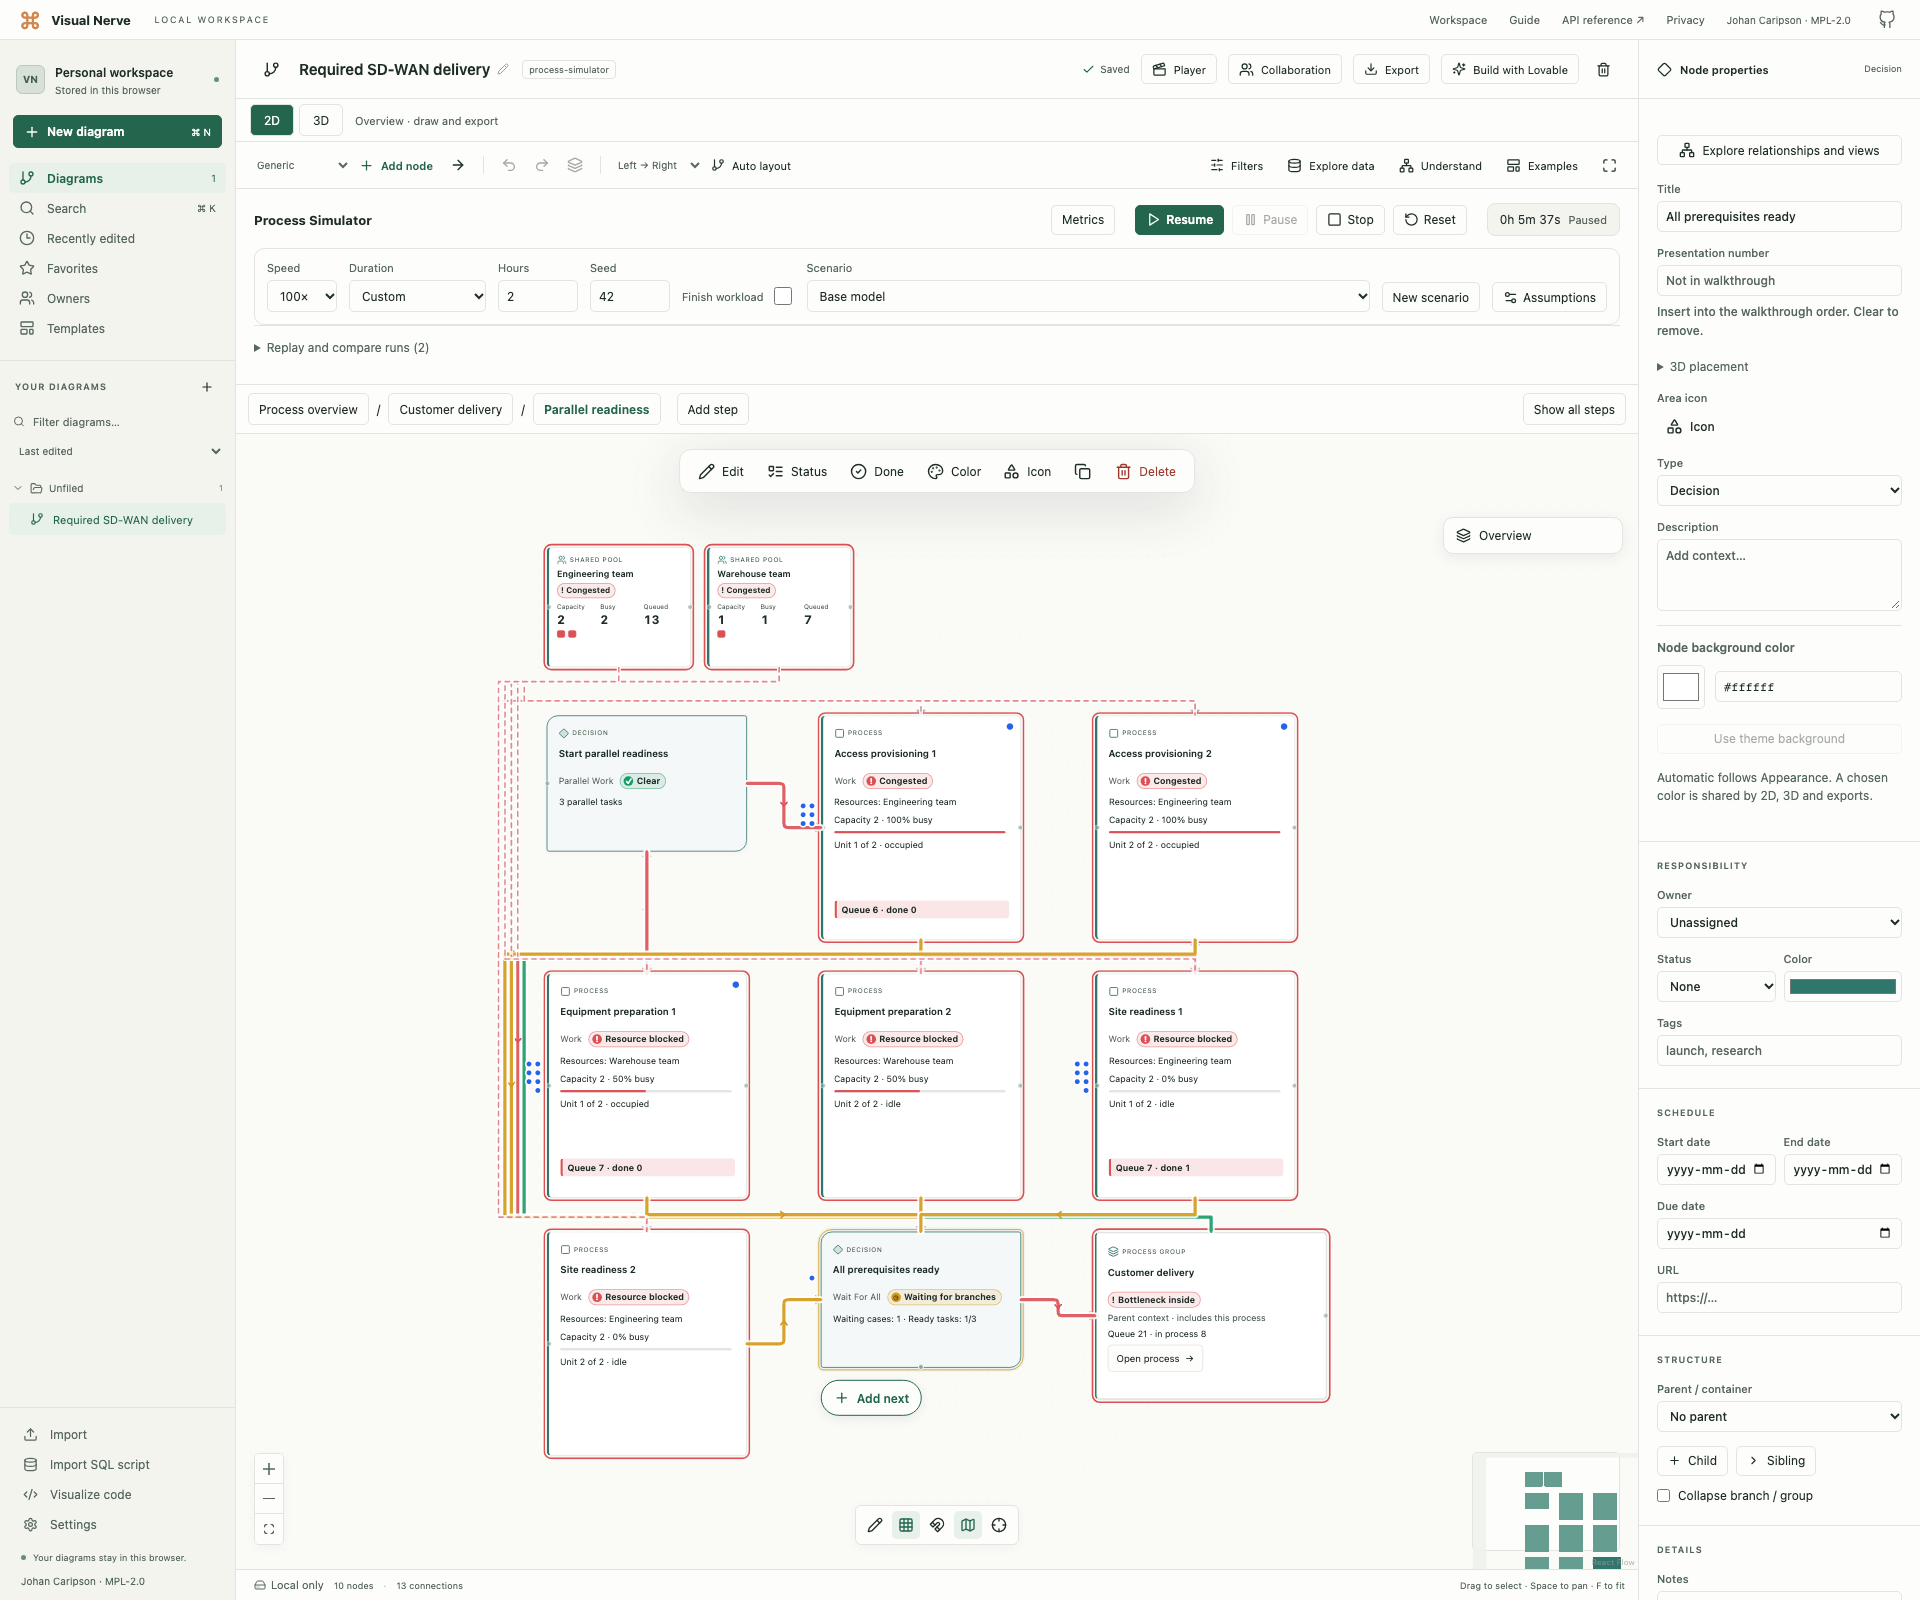Open the Parallel readiness breadcrumb tab

[x=596, y=409]
